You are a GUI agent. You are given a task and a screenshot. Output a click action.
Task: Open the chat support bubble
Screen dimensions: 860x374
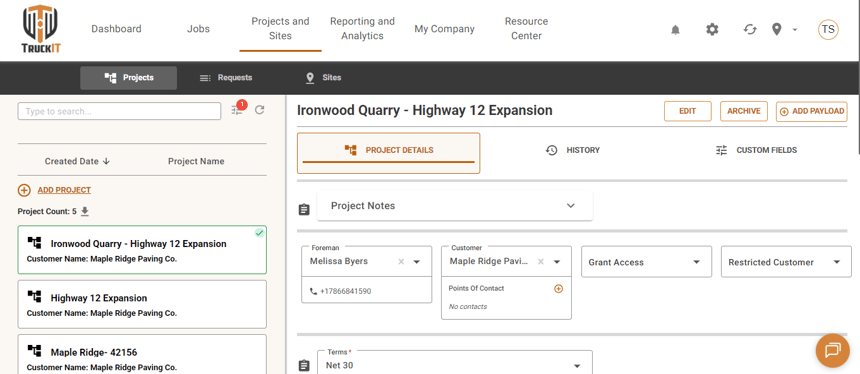tap(833, 350)
